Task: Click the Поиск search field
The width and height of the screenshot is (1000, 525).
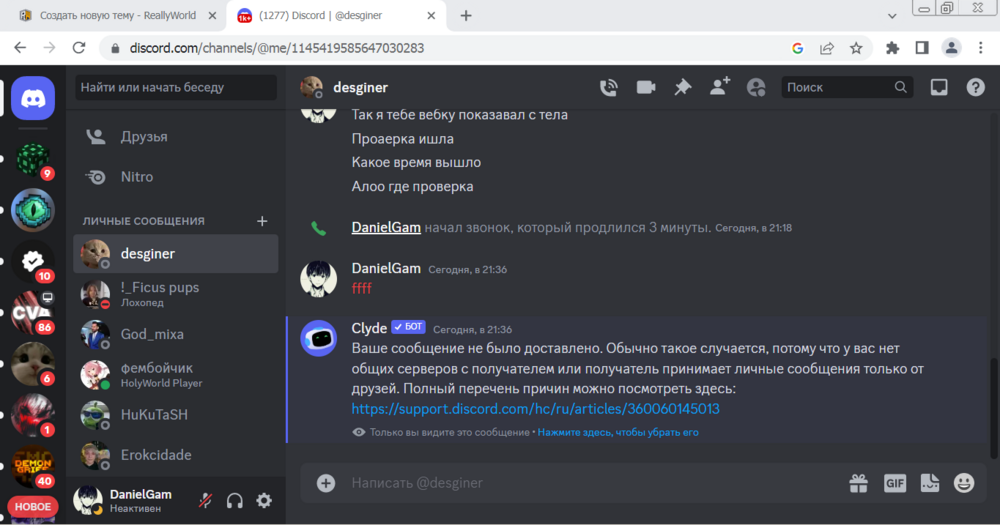Action: tap(847, 87)
